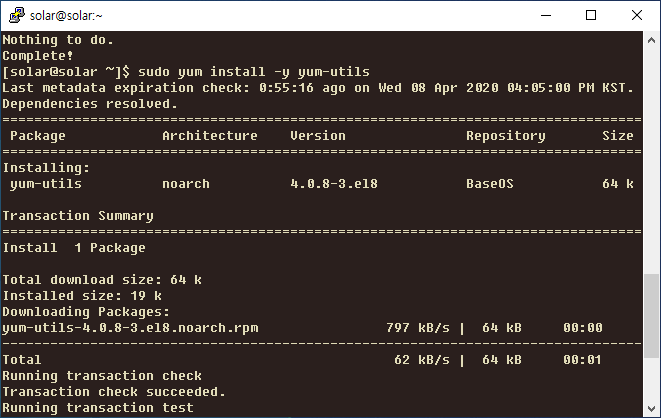Click the 'Running transaction test' line
The image size is (661, 418).
98,408
